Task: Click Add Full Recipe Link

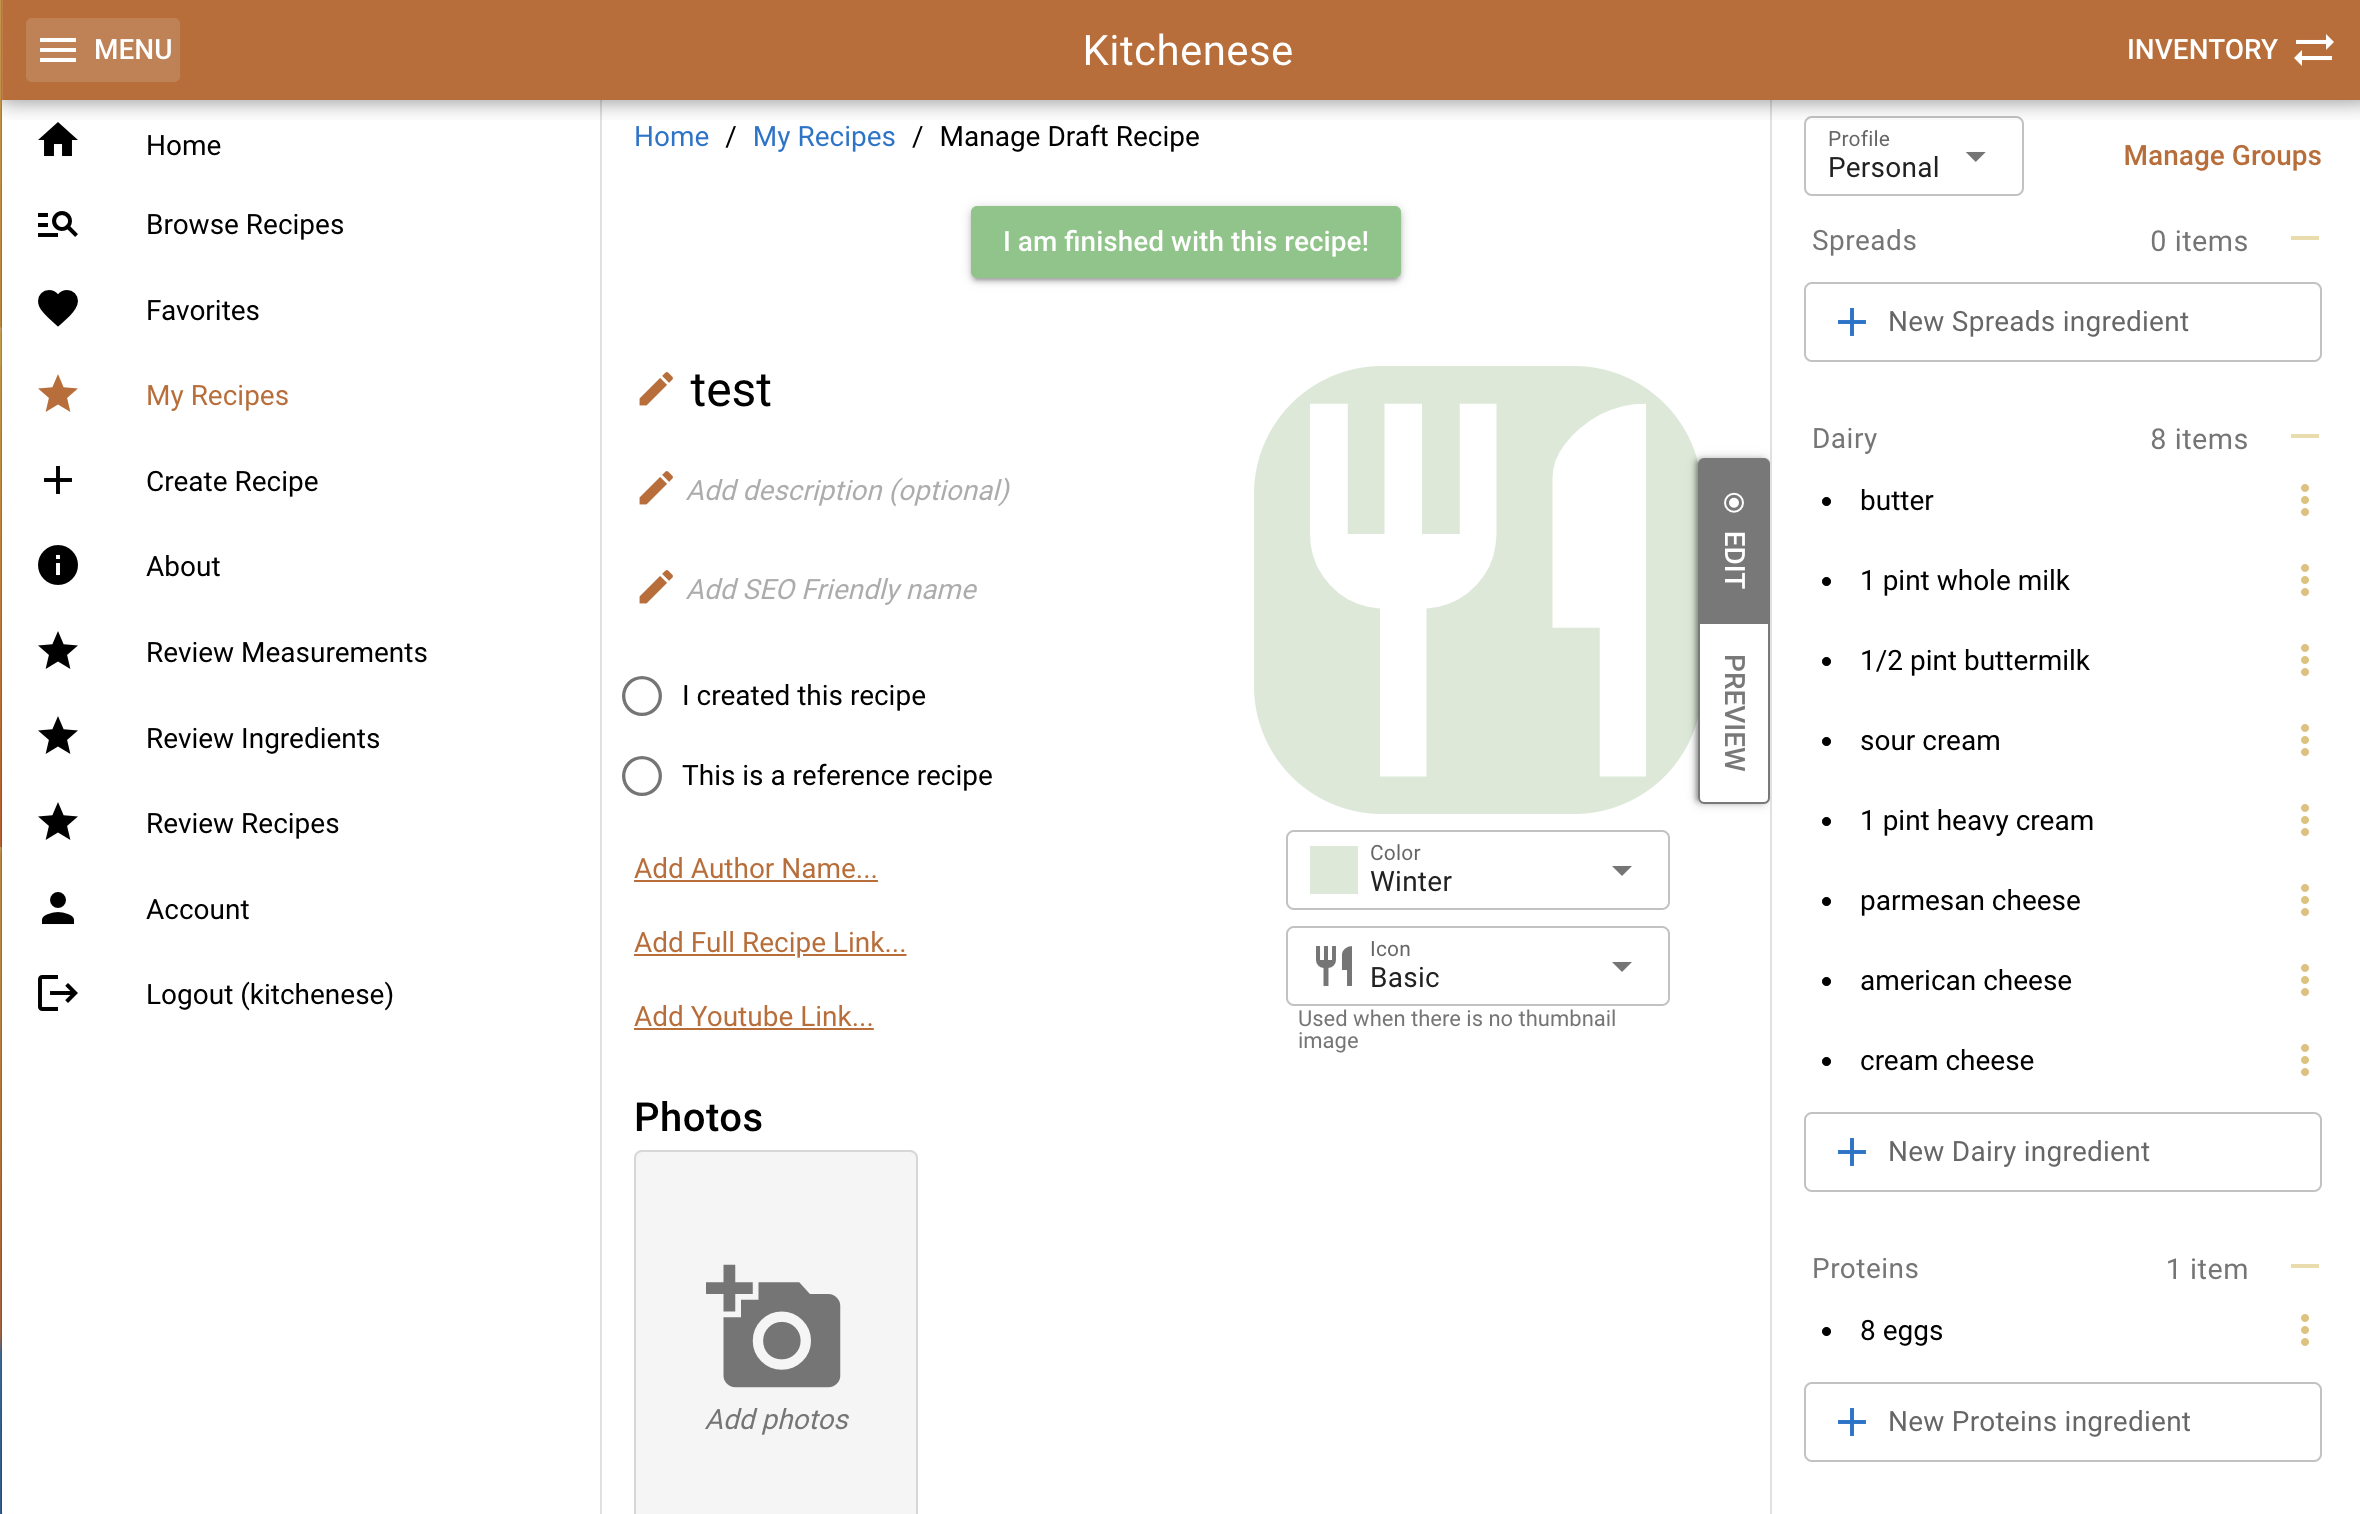Action: (x=770, y=942)
